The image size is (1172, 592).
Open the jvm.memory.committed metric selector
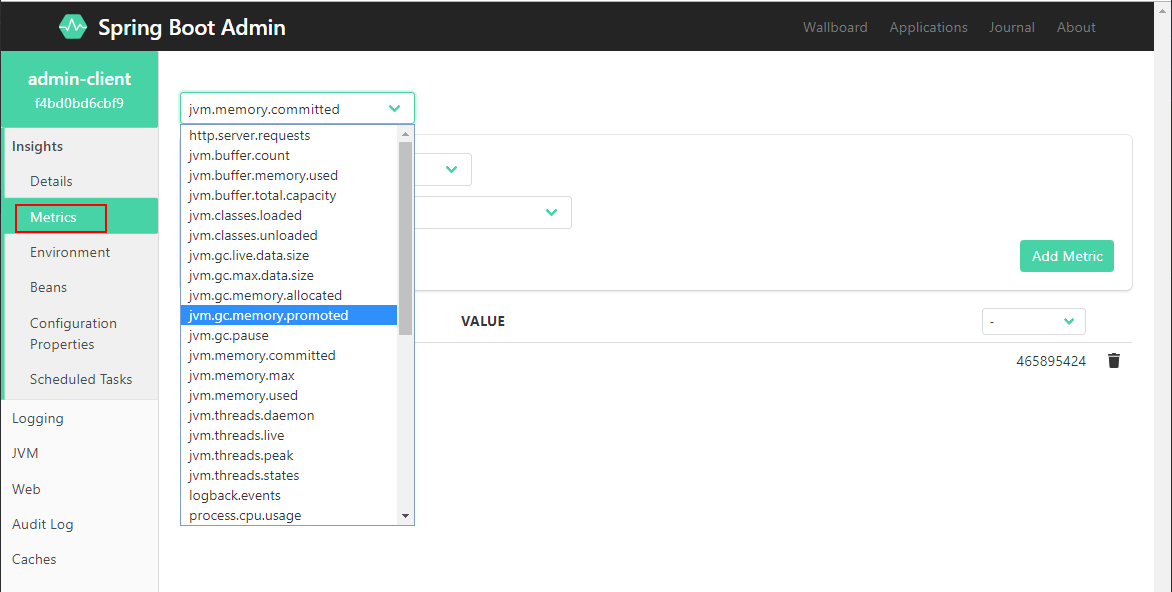tap(297, 109)
